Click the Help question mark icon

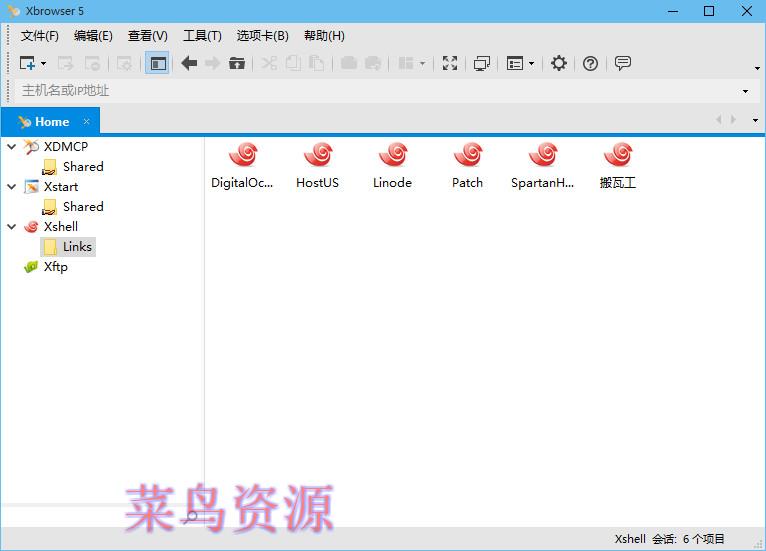[x=590, y=64]
